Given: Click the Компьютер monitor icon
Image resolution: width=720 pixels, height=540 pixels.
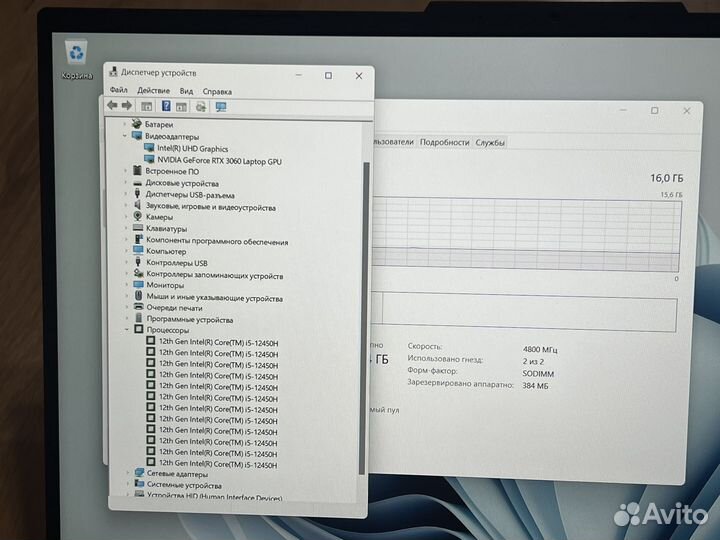Looking at the screenshot, I should point(138,250).
